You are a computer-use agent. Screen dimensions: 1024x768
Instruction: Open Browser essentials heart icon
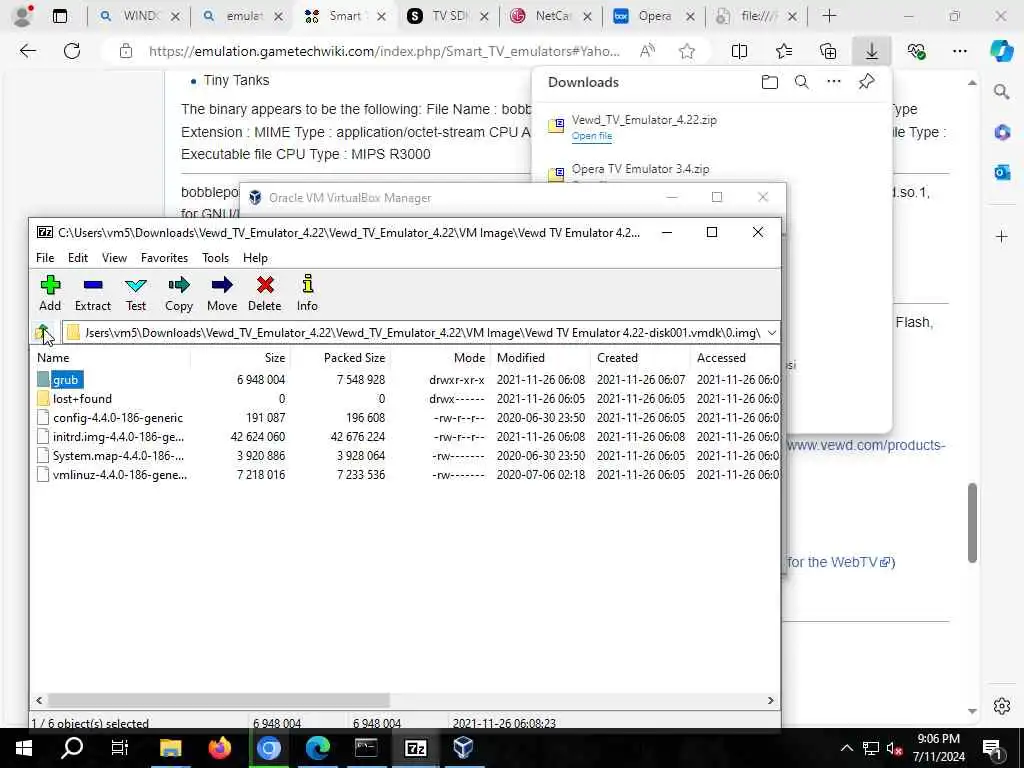click(x=916, y=51)
